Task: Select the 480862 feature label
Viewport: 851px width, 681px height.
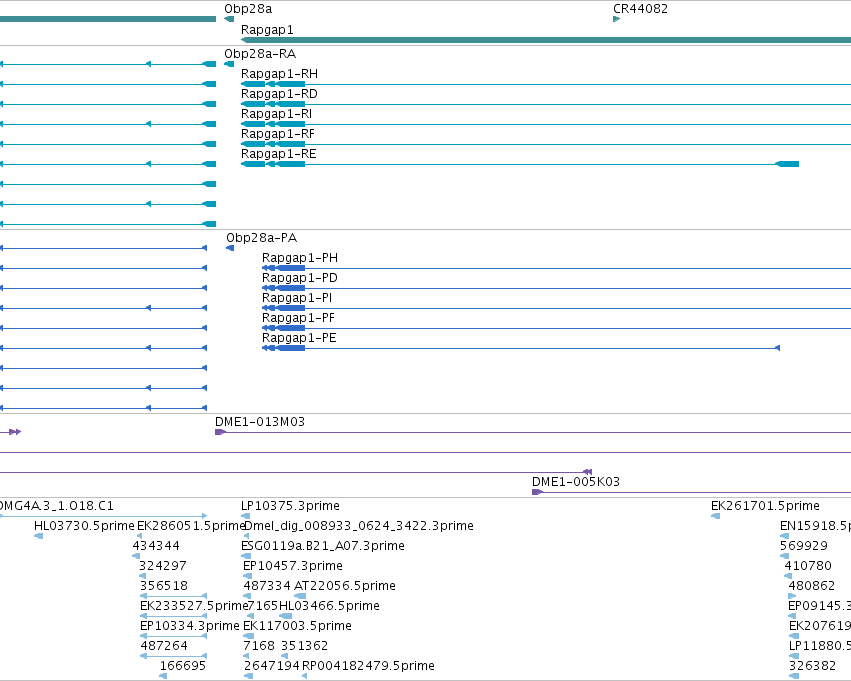Action: (812, 586)
